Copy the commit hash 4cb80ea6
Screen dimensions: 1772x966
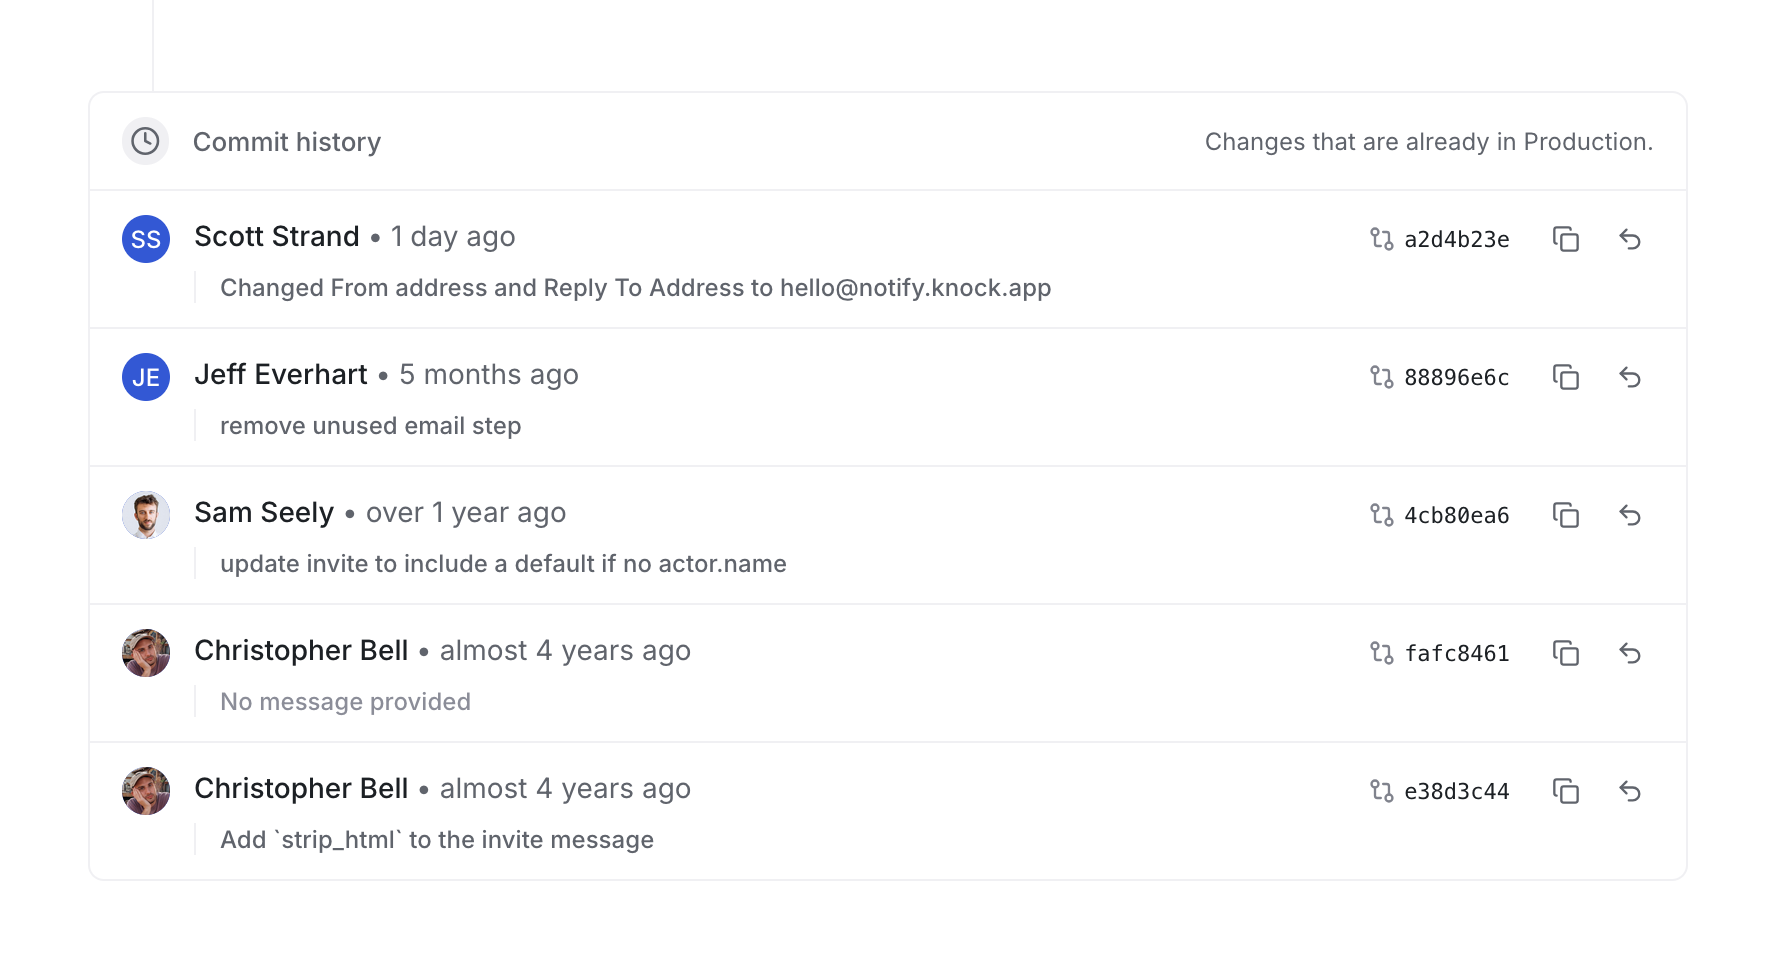(1566, 515)
